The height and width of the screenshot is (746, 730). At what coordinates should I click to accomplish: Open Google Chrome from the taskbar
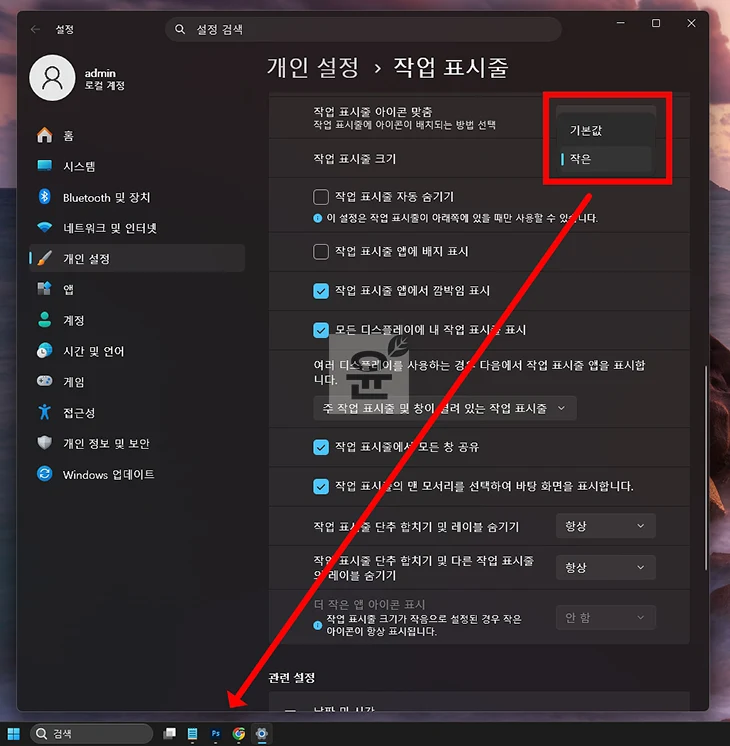click(x=239, y=734)
